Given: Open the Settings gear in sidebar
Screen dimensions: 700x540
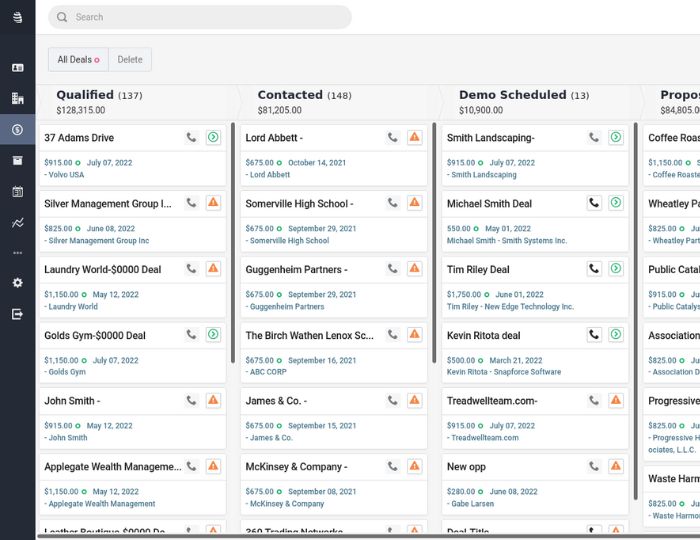Looking at the screenshot, I should [x=17, y=283].
